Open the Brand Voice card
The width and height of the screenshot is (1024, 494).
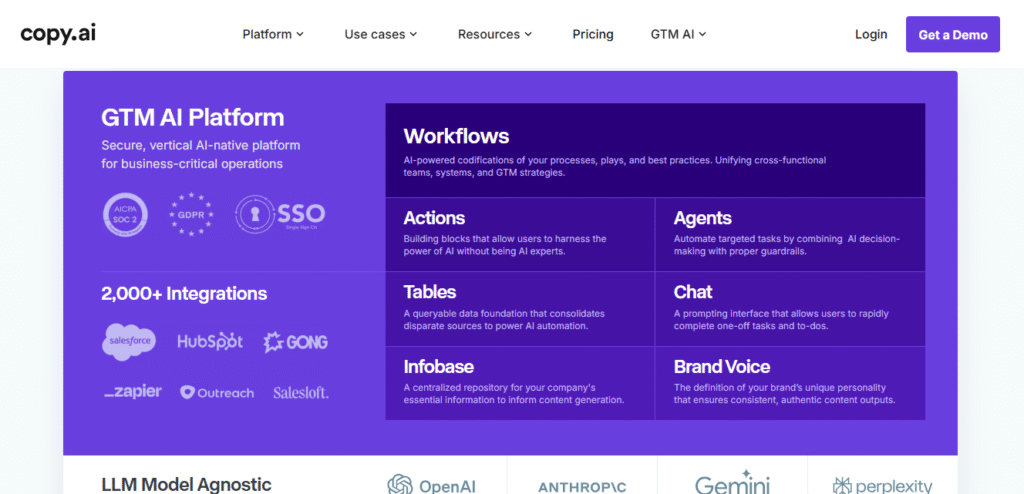click(x=790, y=383)
